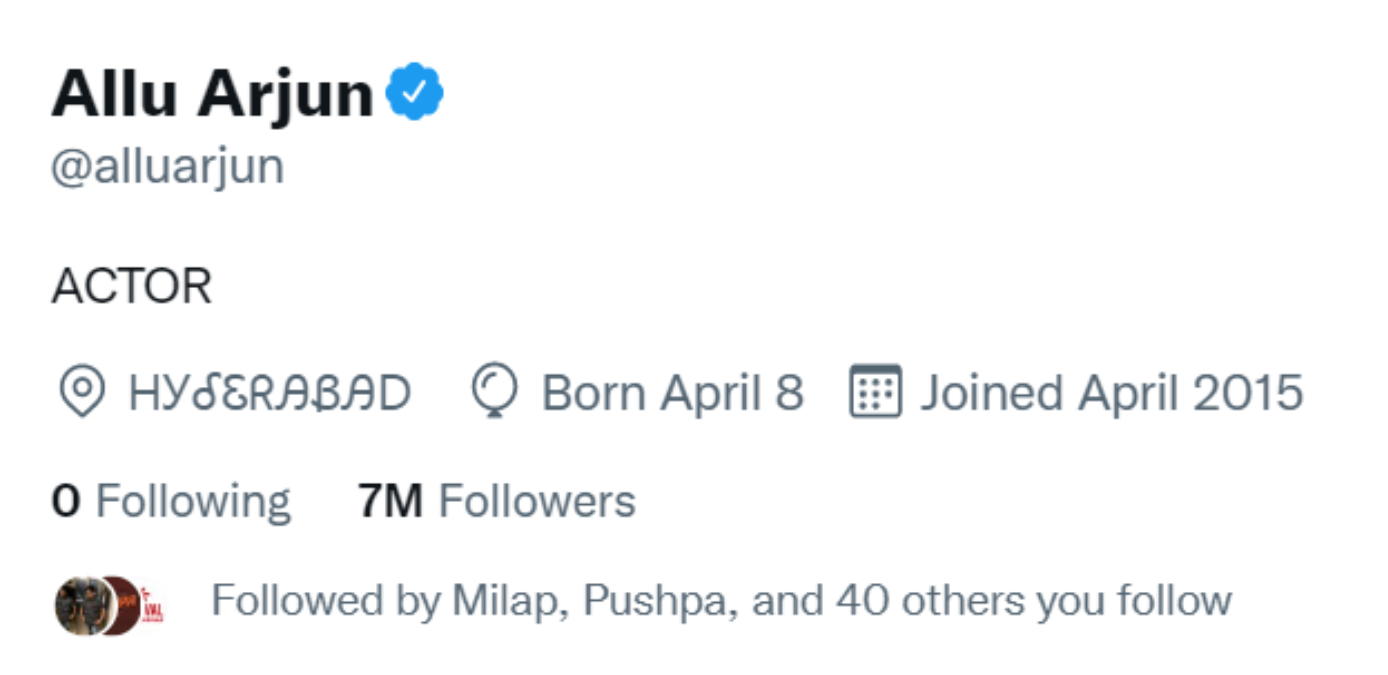The height and width of the screenshot is (675, 1388).
Task: Click the location pin icon
Action: pos(81,392)
